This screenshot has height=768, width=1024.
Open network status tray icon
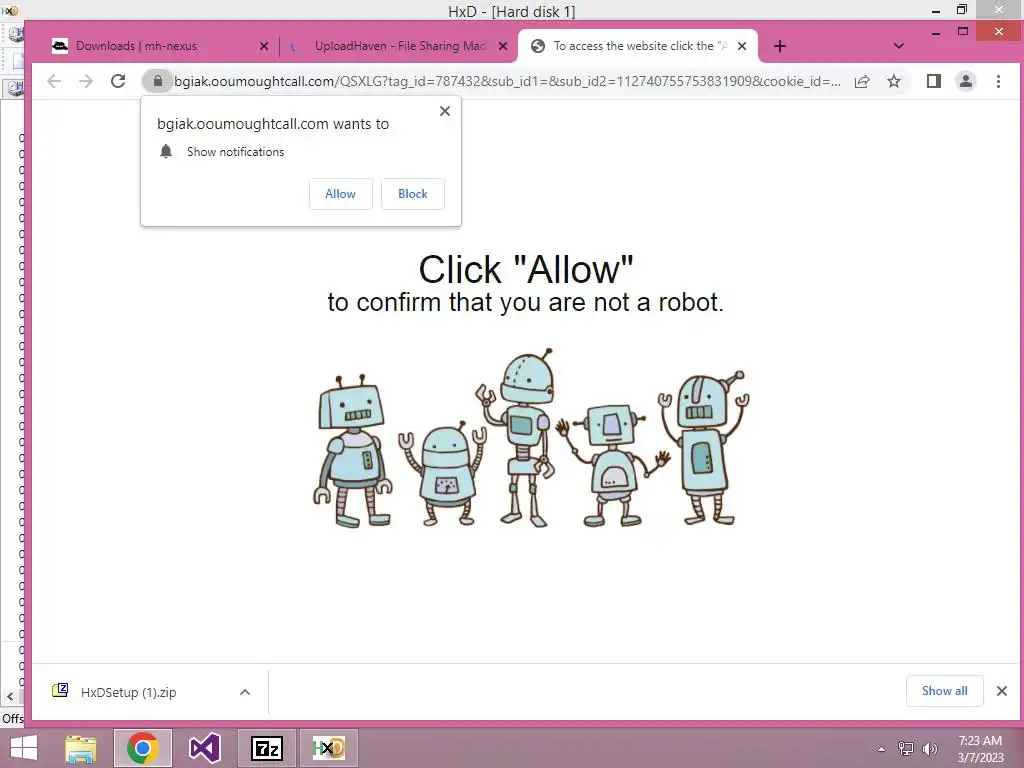[x=906, y=749]
